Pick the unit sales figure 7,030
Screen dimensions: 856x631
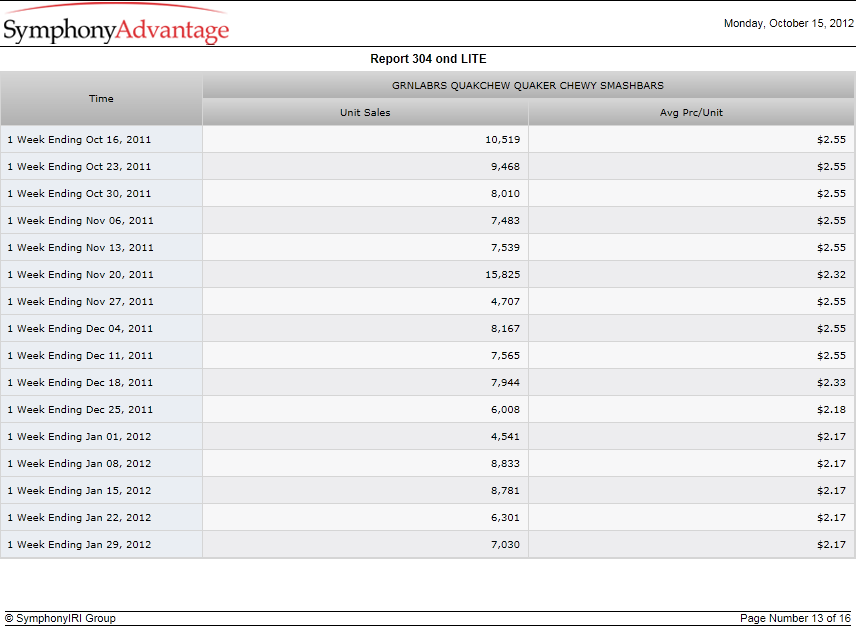coord(506,545)
